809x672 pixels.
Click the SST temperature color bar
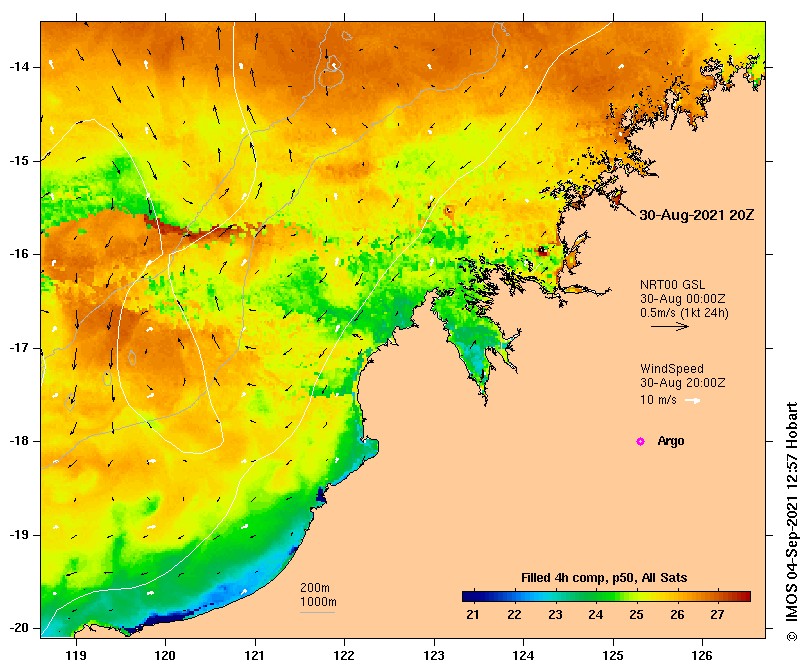pos(606,597)
